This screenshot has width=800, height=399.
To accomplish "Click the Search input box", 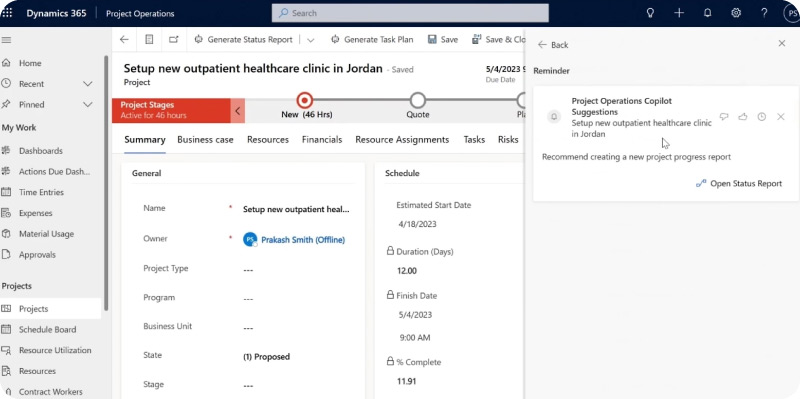I will pyautogui.click(x=410, y=13).
